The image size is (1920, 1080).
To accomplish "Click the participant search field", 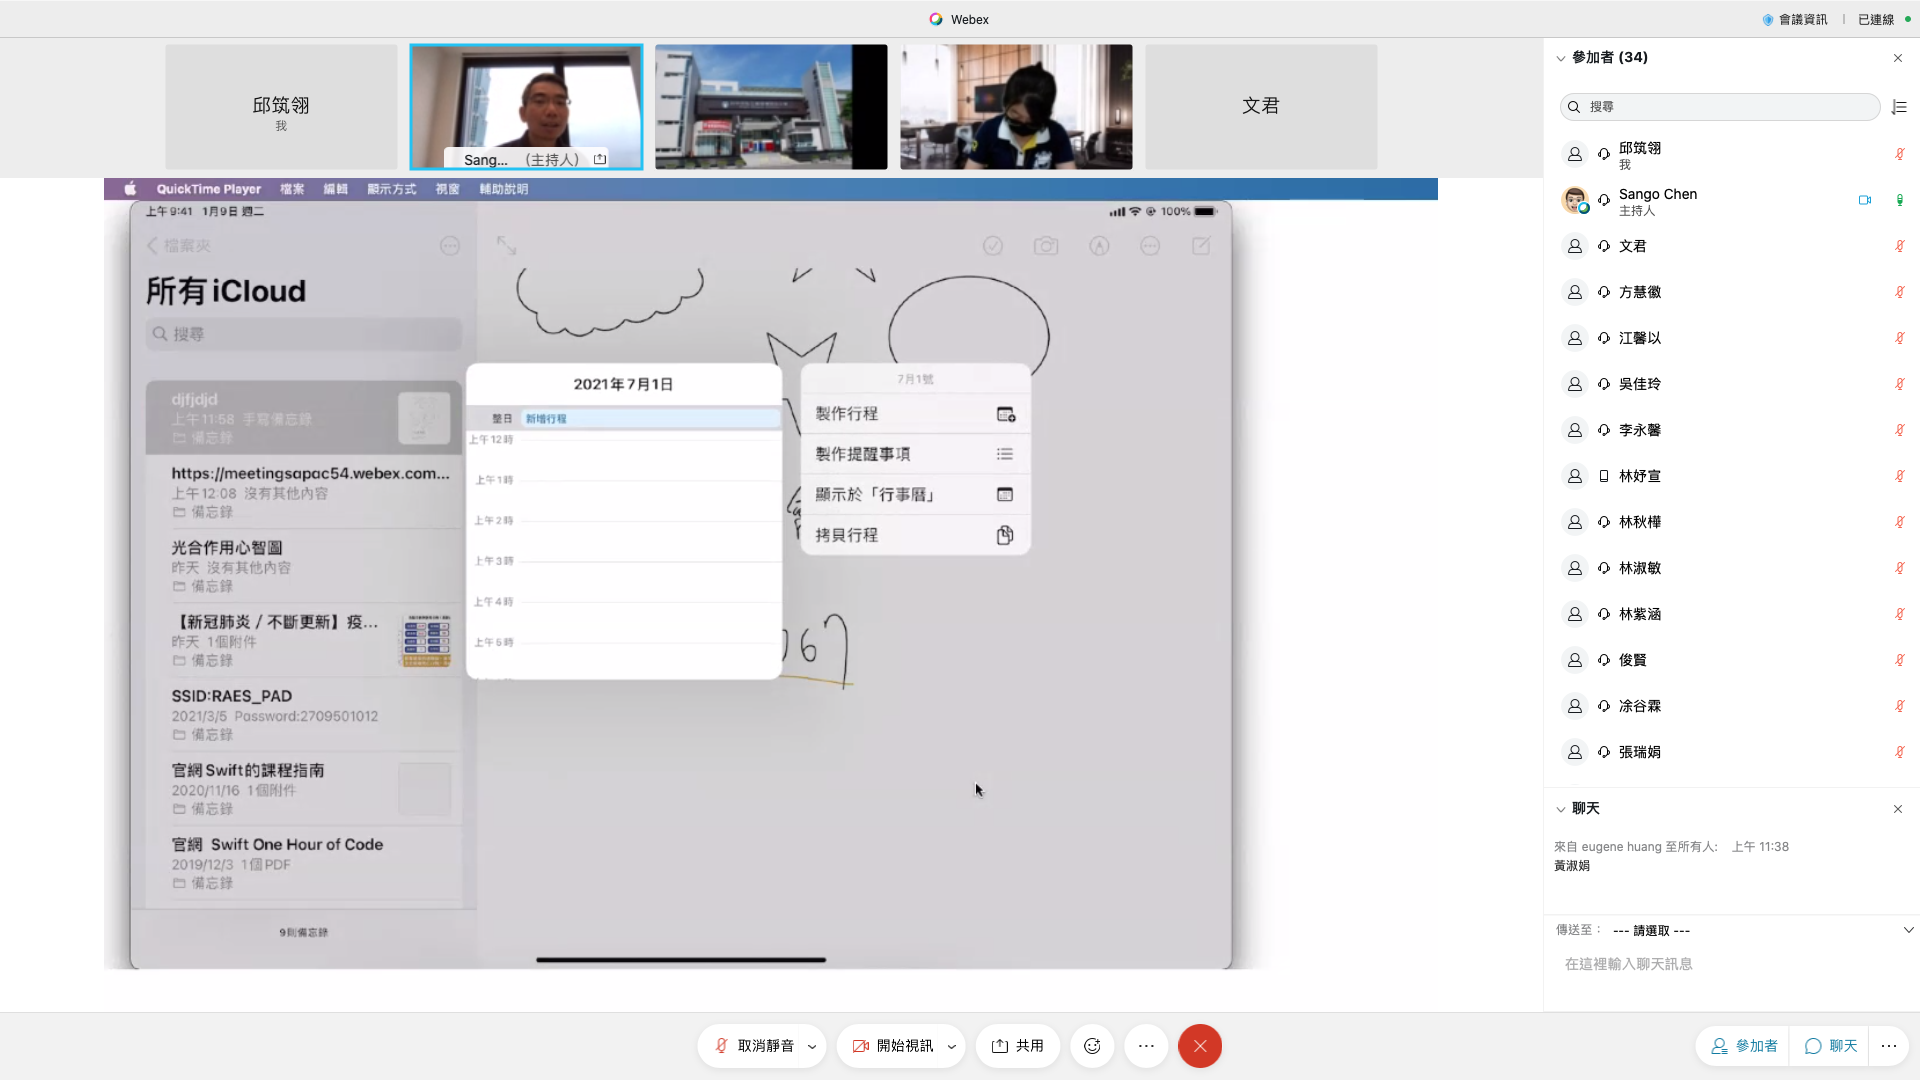I will (1720, 107).
